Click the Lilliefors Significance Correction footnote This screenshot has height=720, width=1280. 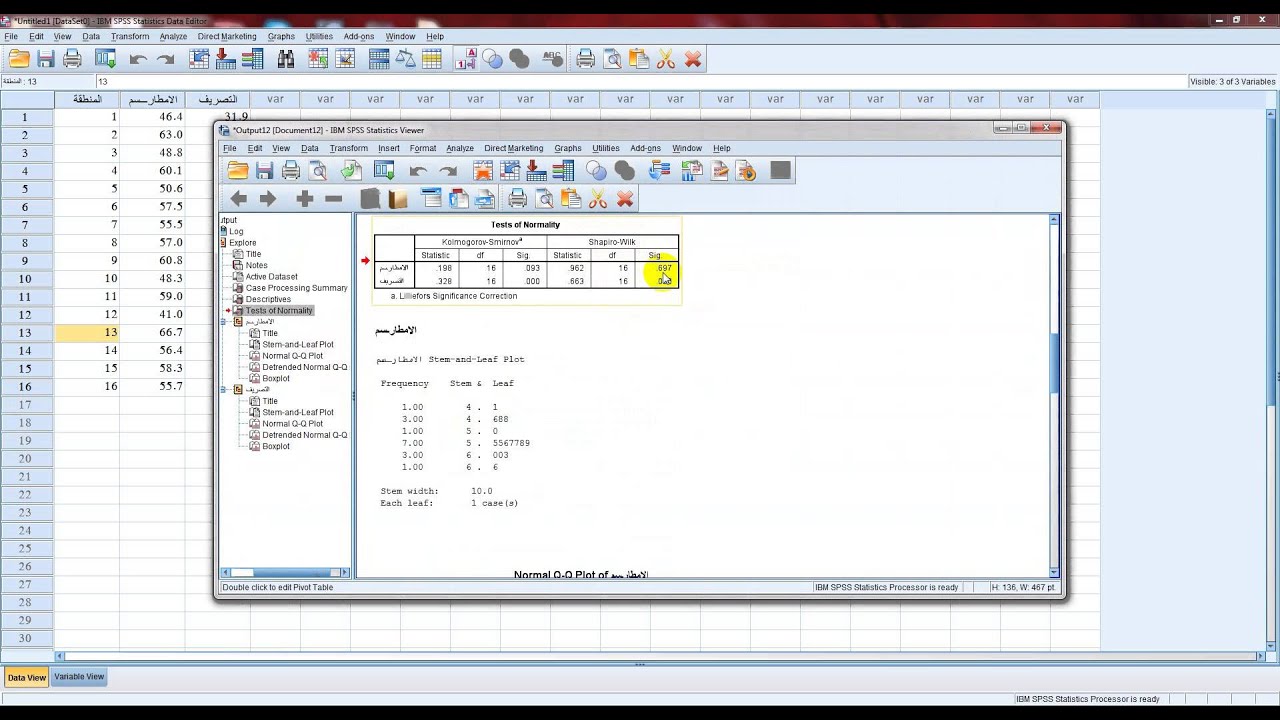coord(454,296)
